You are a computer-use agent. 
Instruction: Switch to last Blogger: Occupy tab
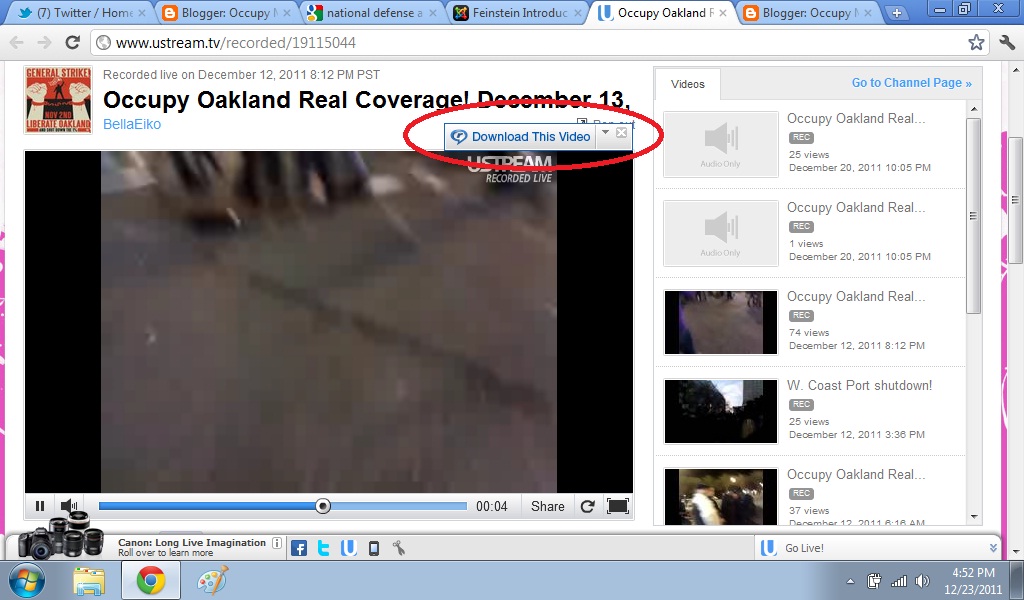[x=808, y=12]
